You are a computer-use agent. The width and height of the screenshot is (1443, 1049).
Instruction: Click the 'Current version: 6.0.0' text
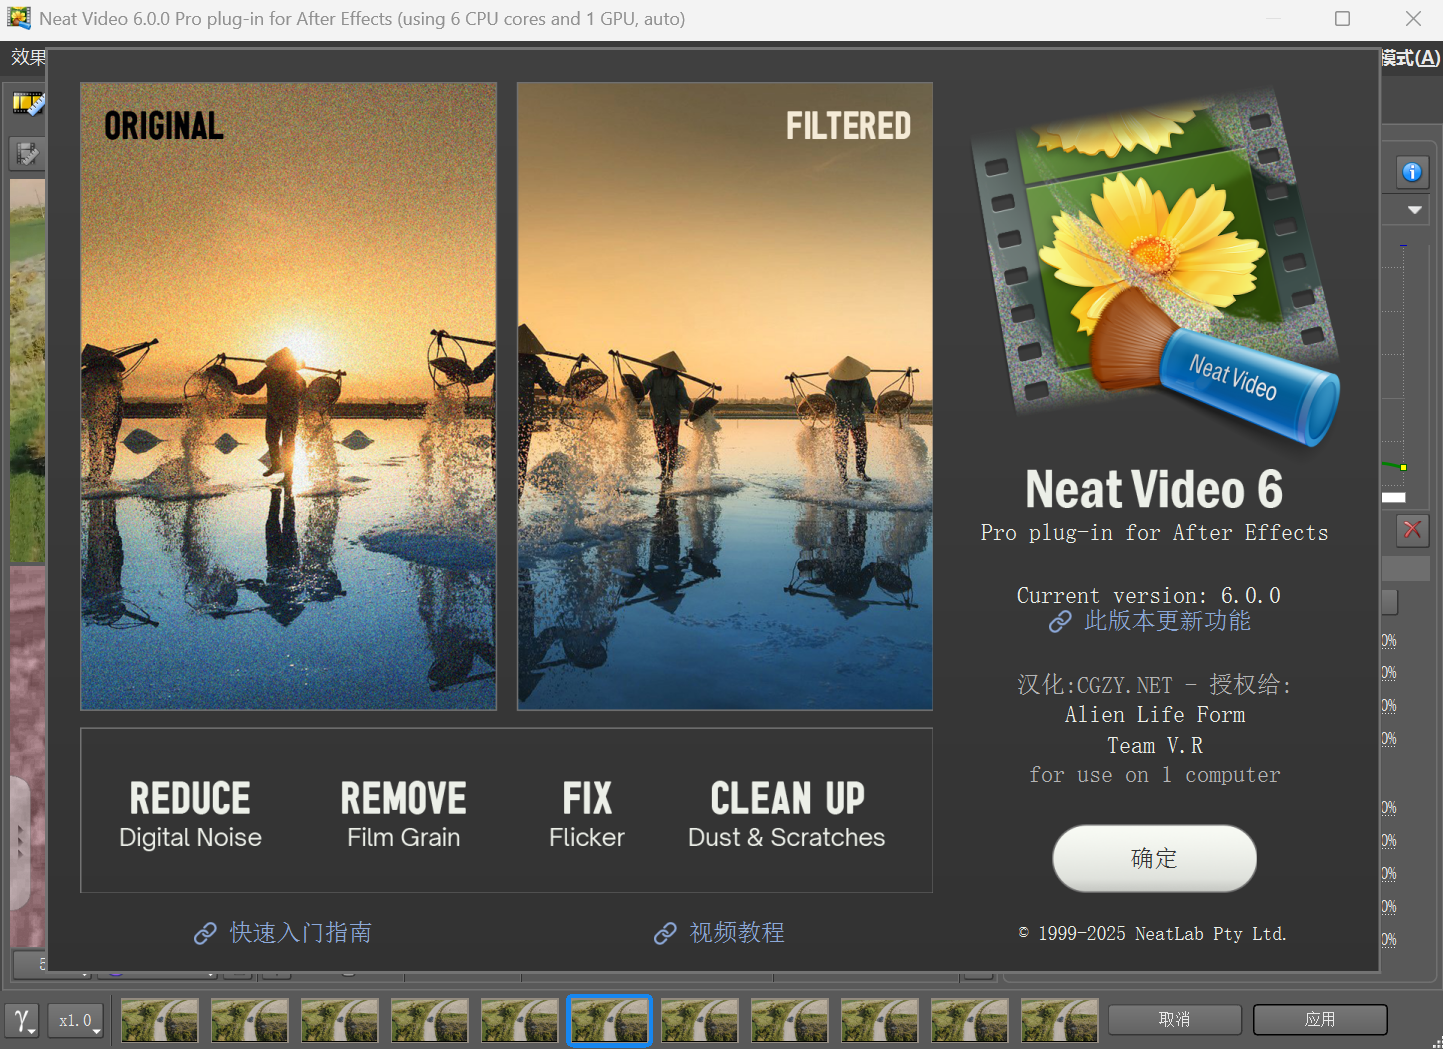coord(1148,595)
